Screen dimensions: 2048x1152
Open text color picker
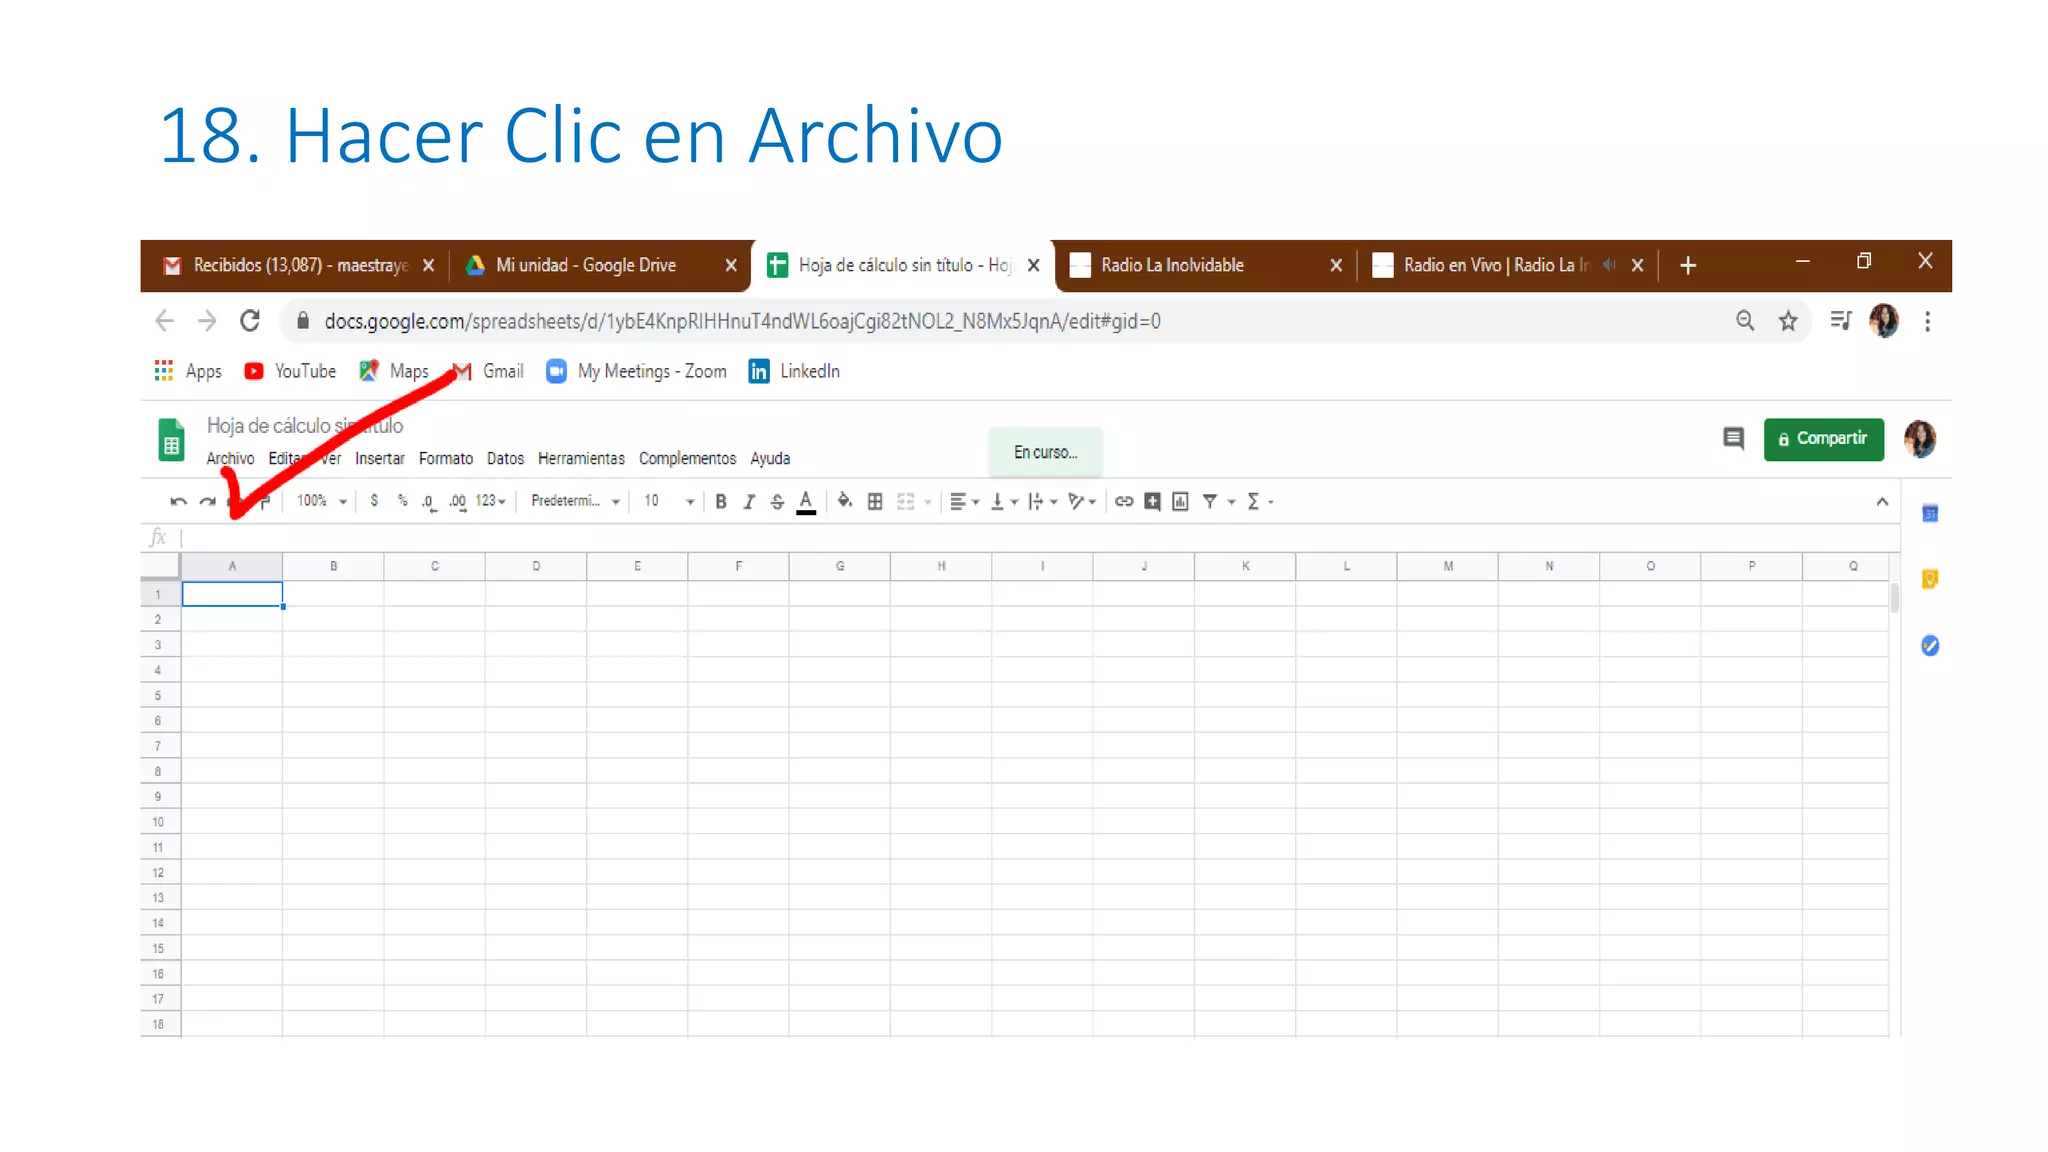(806, 502)
